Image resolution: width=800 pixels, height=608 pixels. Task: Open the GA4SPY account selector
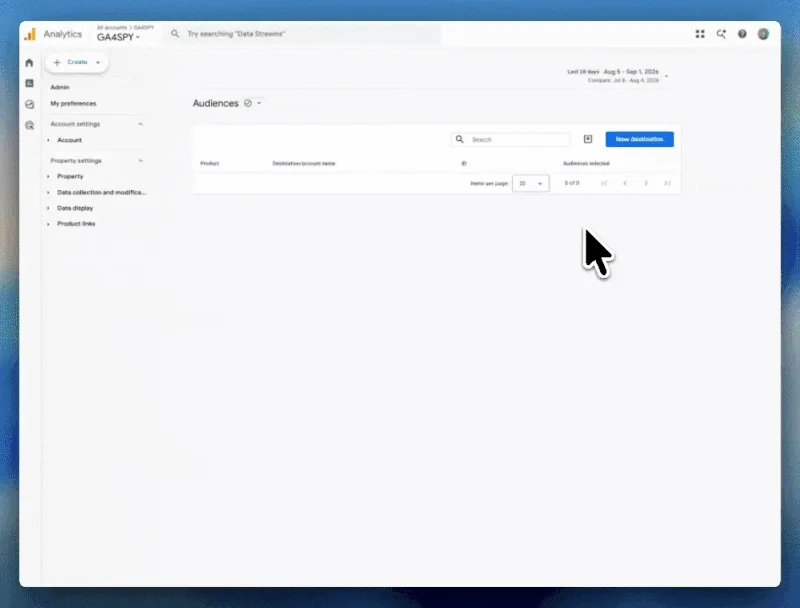point(119,37)
